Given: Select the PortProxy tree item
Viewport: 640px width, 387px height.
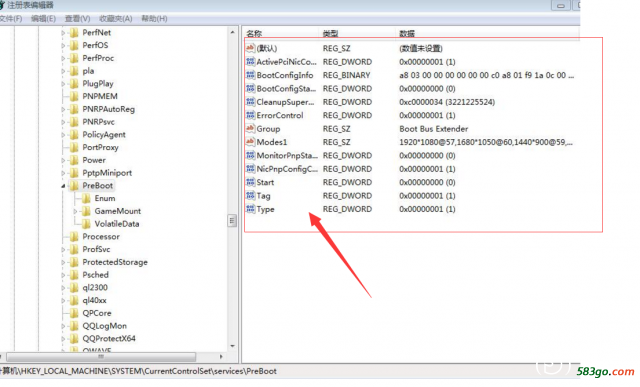Looking at the screenshot, I should click(100, 147).
